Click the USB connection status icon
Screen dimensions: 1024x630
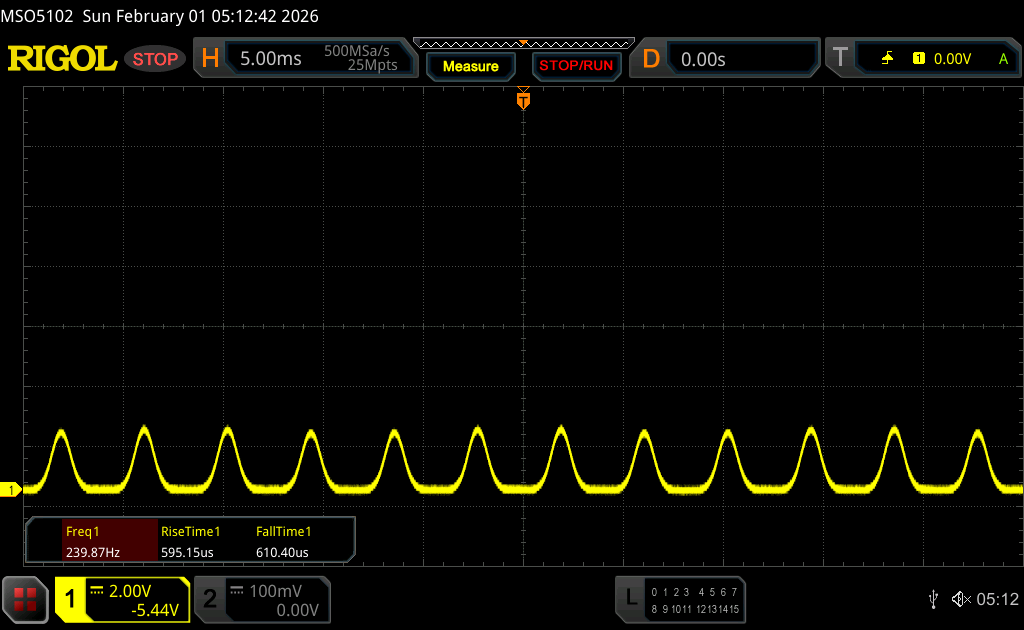tap(933, 599)
